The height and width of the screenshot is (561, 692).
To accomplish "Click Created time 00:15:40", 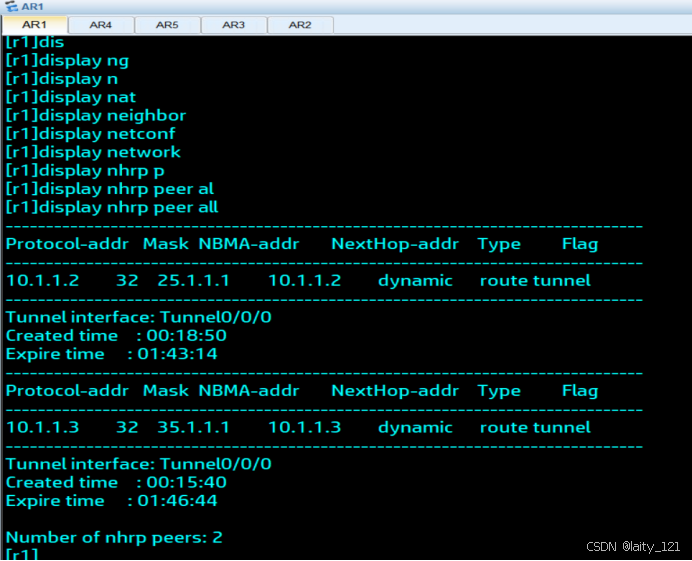I will click(187, 482).
